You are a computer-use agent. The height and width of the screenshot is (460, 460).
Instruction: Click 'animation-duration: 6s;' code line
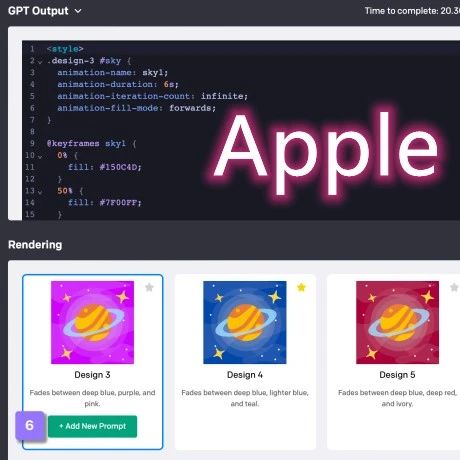(x=118, y=84)
